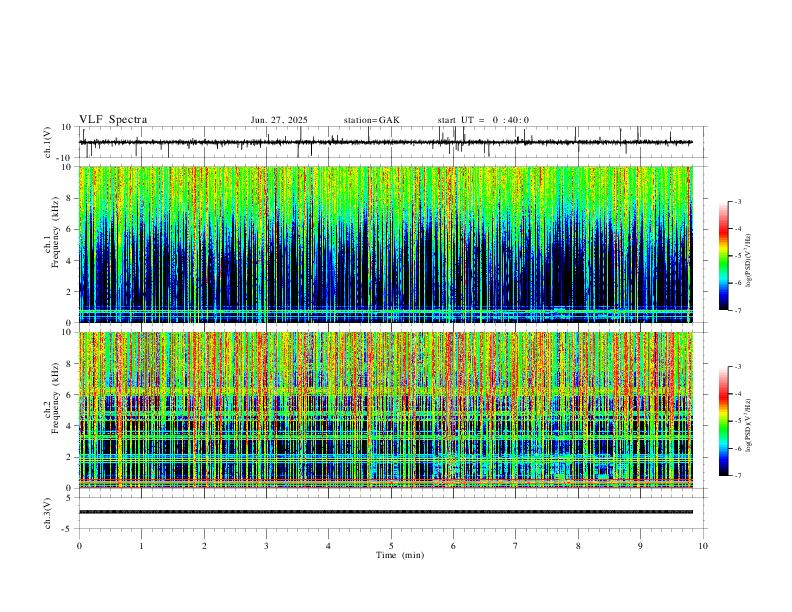Click the ch.1 spectrogram colorbar

tap(723, 256)
